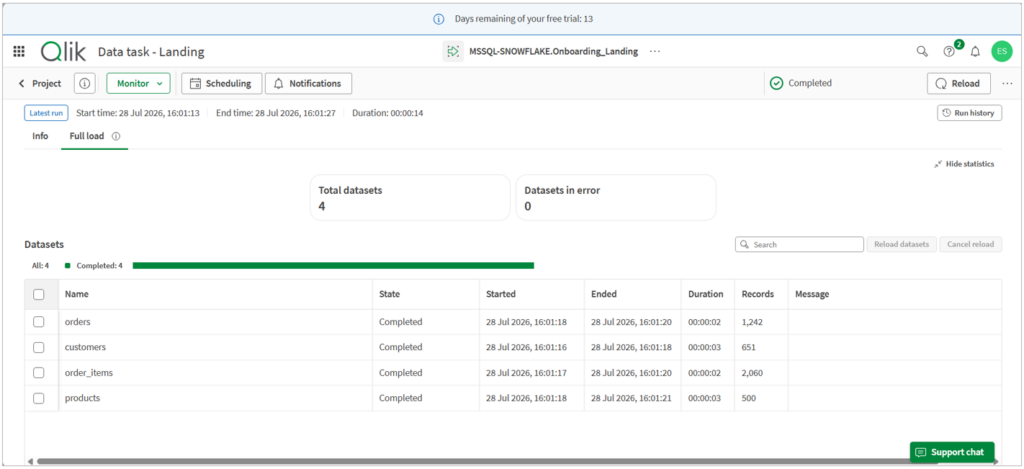Open the apps grid launcher icon

pyautogui.click(x=19, y=52)
